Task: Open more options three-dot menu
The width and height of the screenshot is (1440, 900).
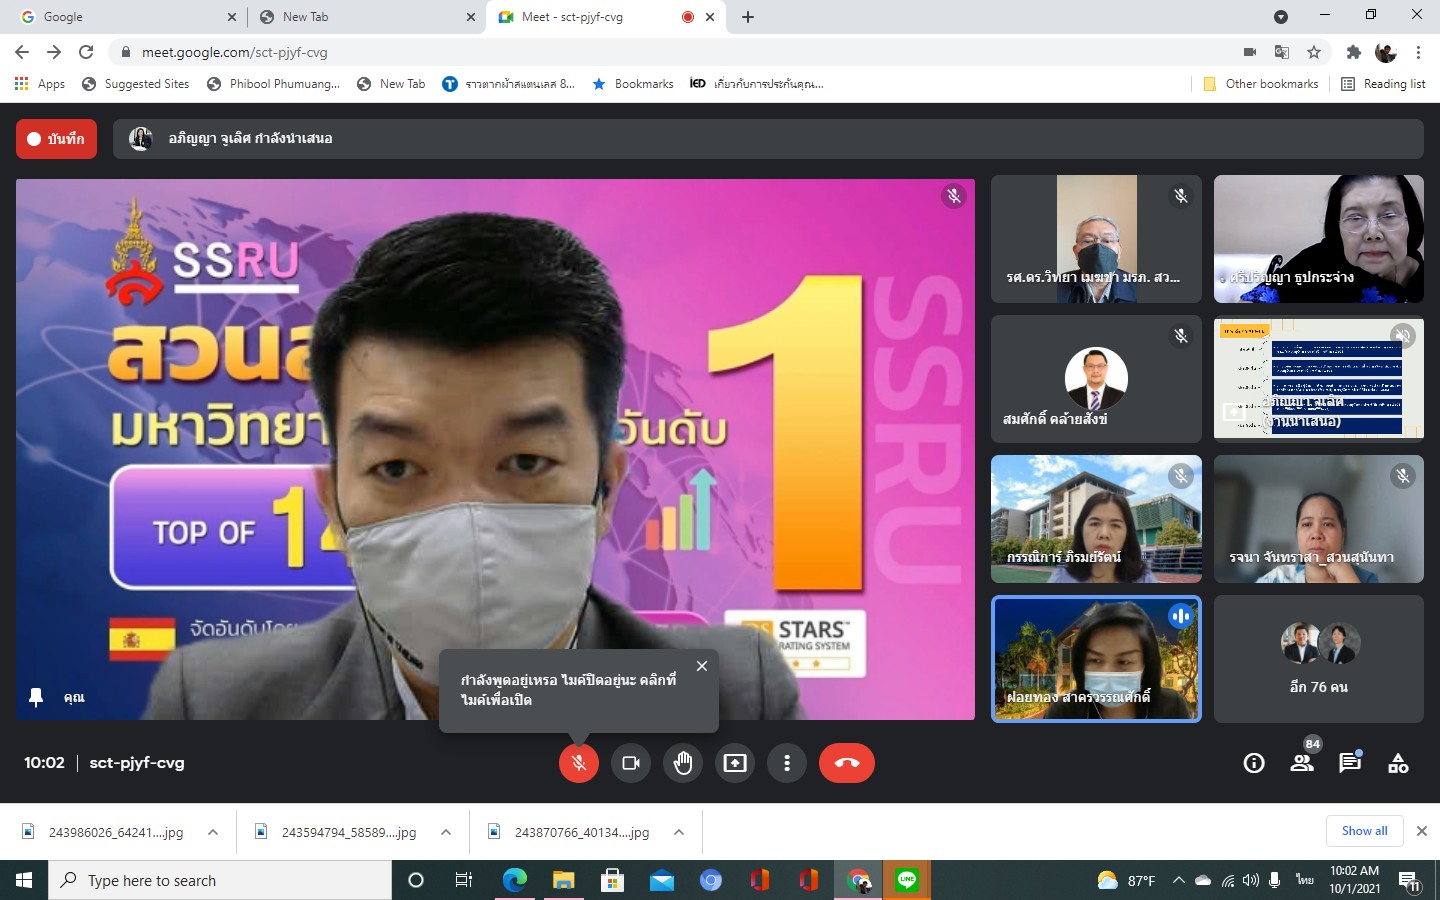Action: pyautogui.click(x=787, y=763)
